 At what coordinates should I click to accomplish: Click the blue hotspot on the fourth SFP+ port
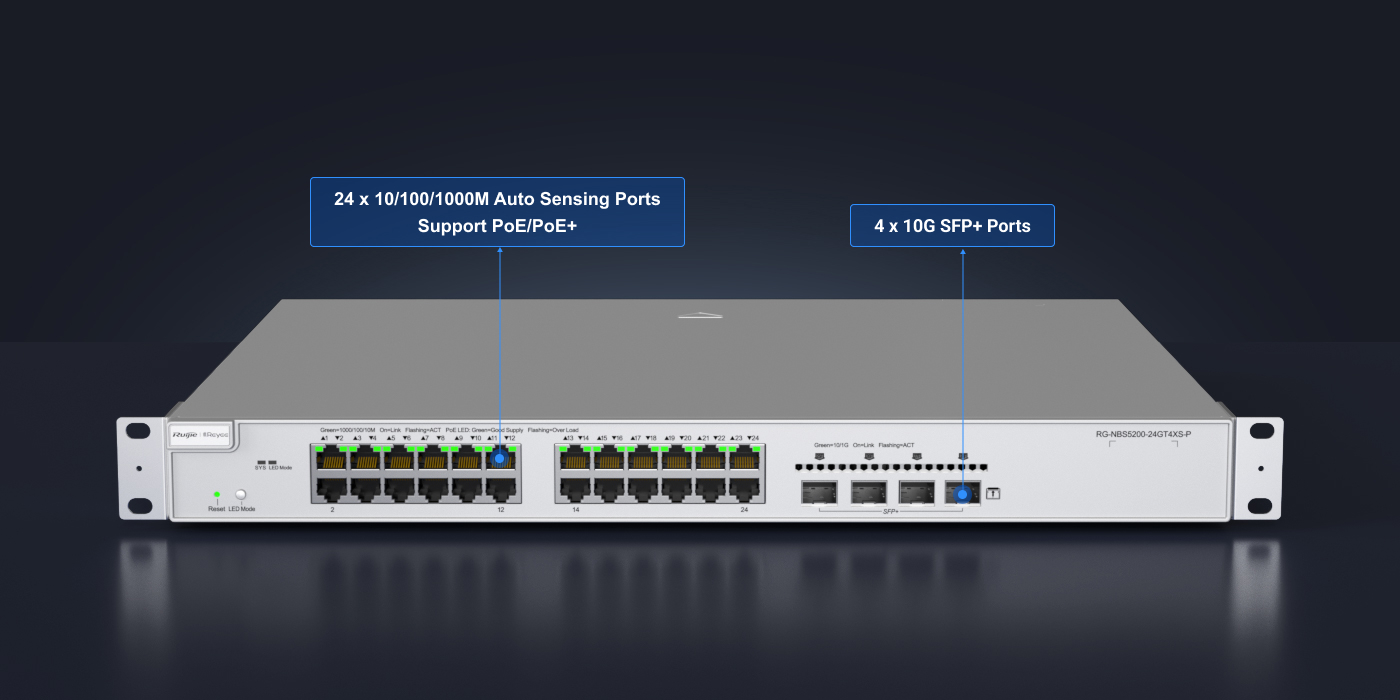pos(962,493)
